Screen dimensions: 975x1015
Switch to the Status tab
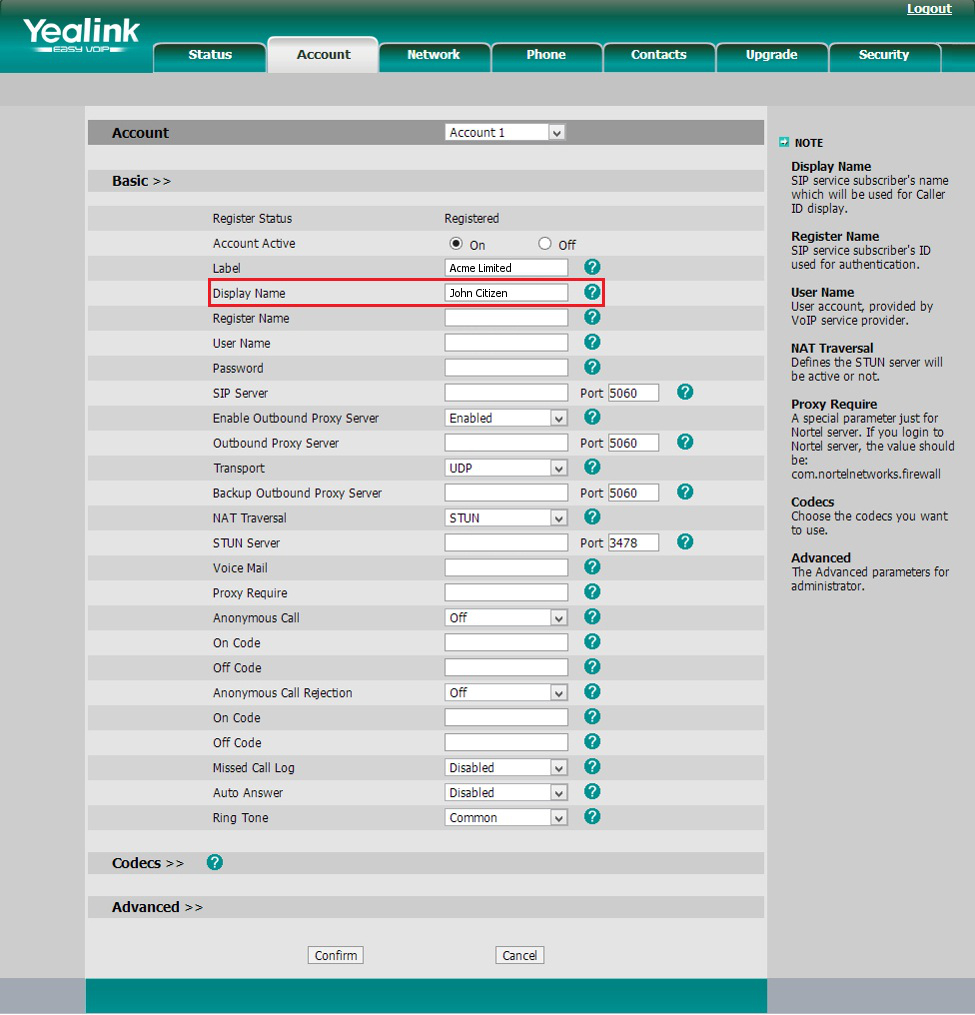pos(210,56)
